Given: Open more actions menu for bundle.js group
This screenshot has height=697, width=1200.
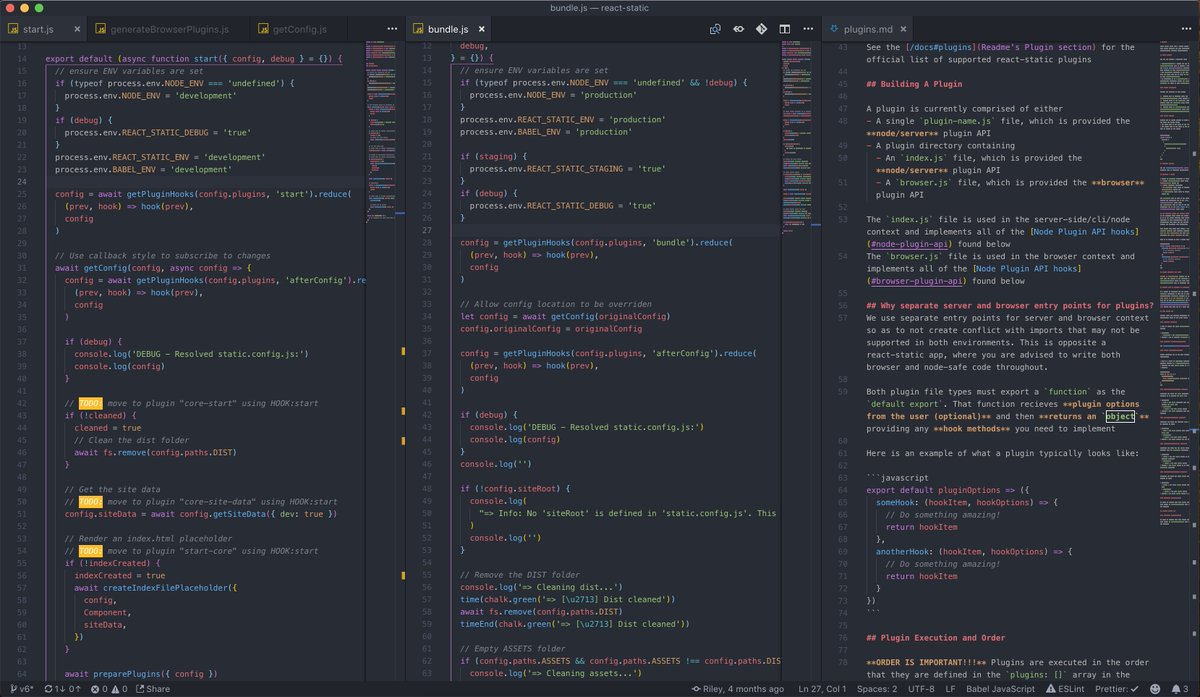Looking at the screenshot, I should coord(806,30).
